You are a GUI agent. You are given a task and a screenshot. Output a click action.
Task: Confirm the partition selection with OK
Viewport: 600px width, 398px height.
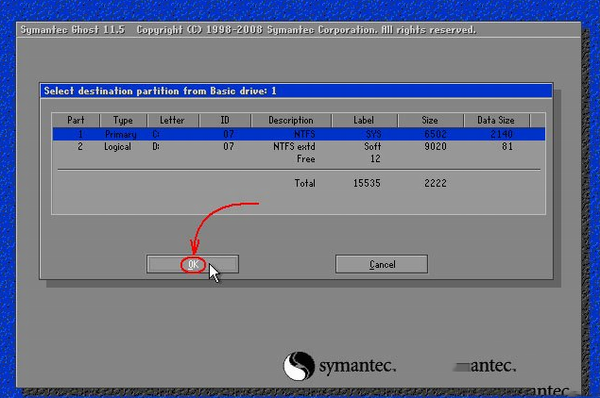click(x=192, y=264)
